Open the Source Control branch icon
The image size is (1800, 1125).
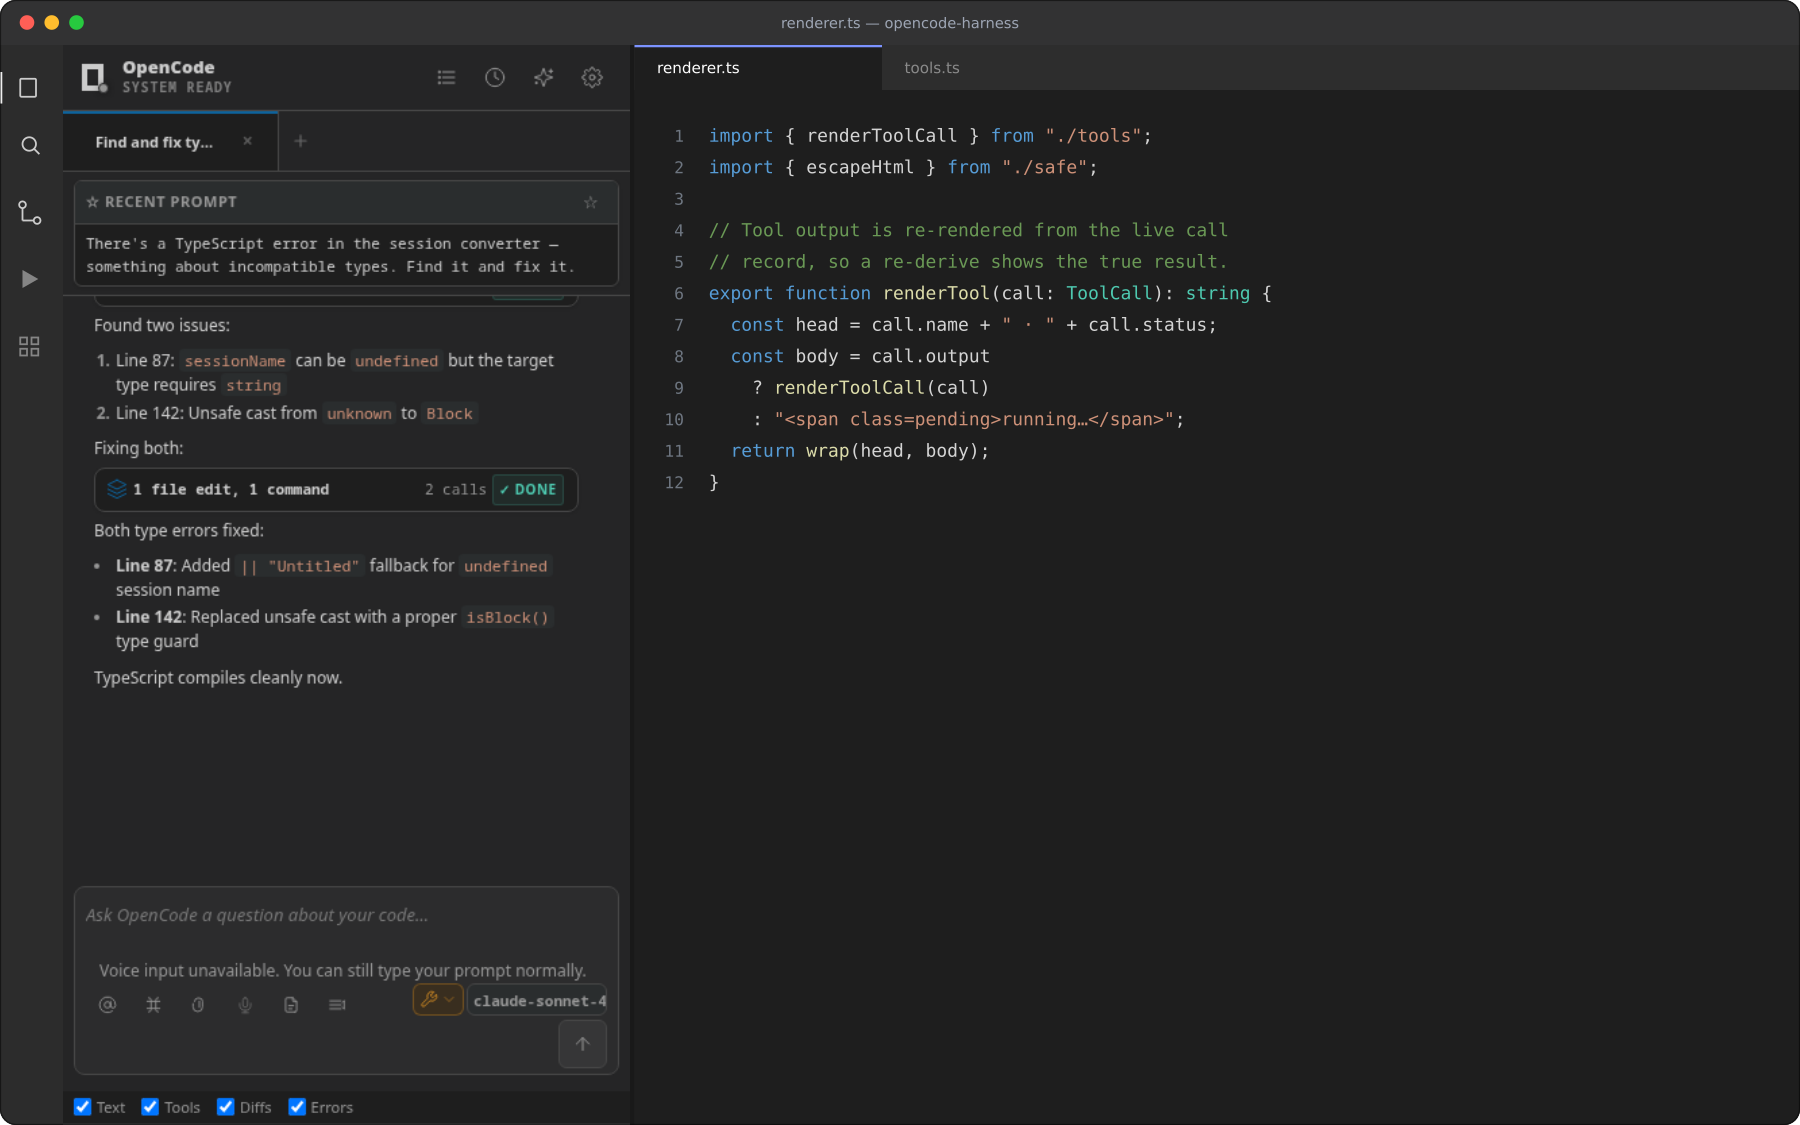pos(30,212)
